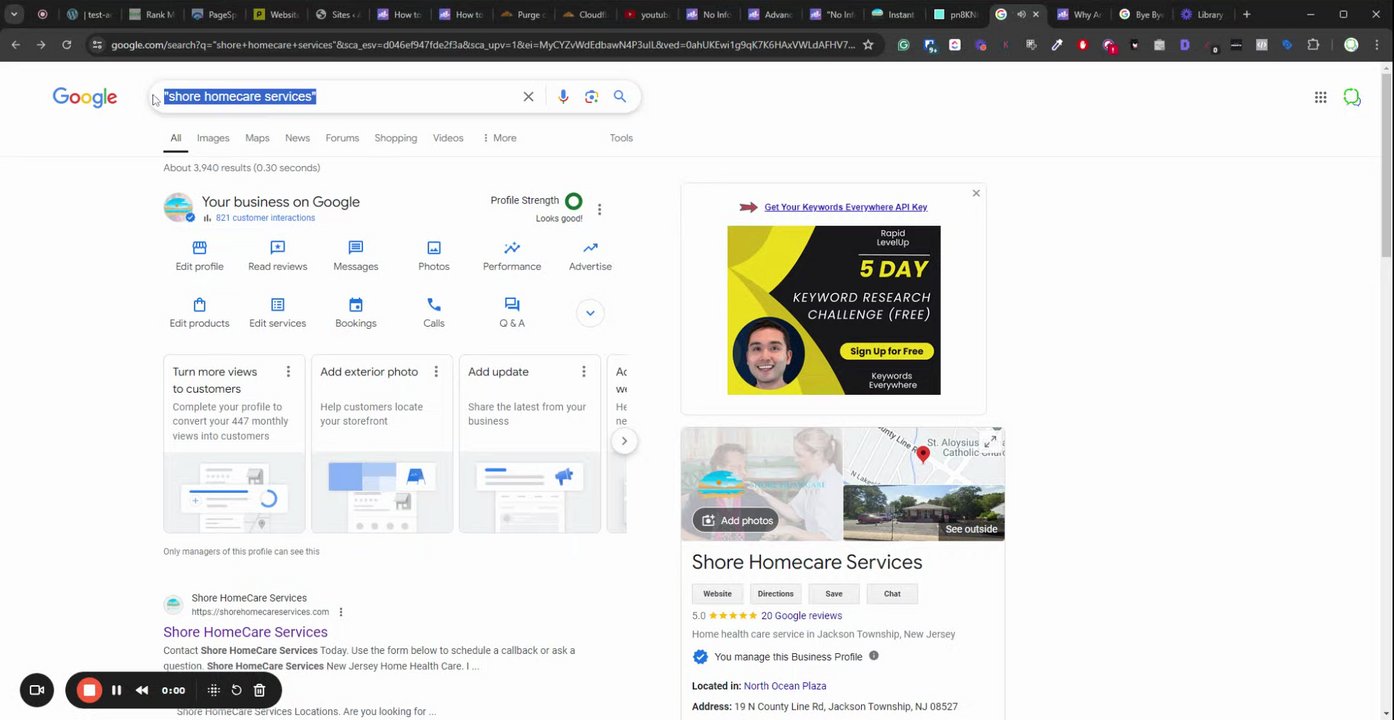
Task: Switch to the Videos tab
Action: point(448,138)
